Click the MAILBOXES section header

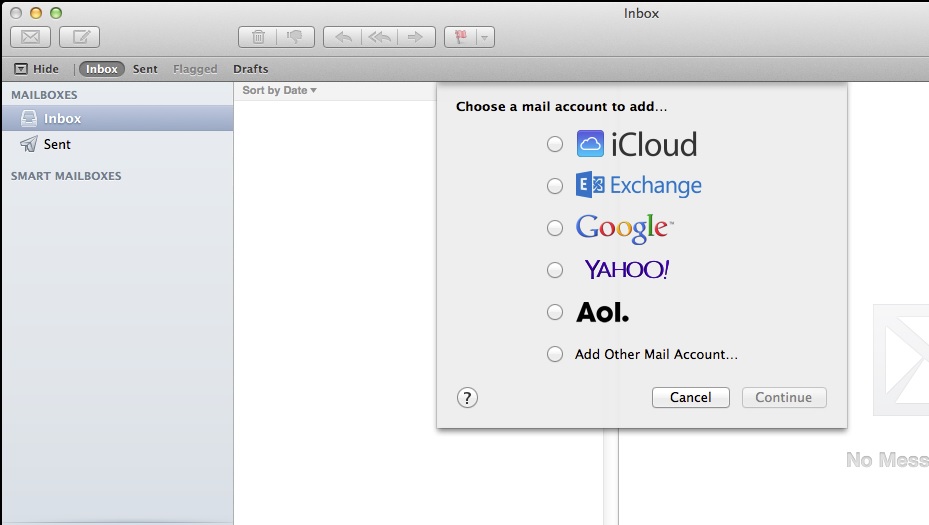coord(44,95)
